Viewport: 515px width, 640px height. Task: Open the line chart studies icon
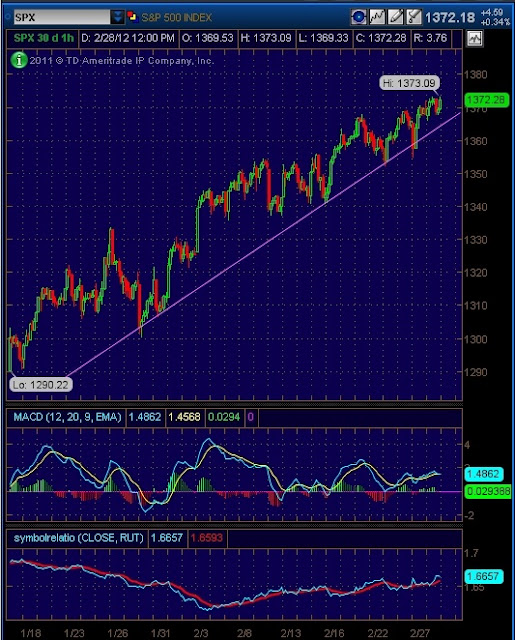click(377, 17)
